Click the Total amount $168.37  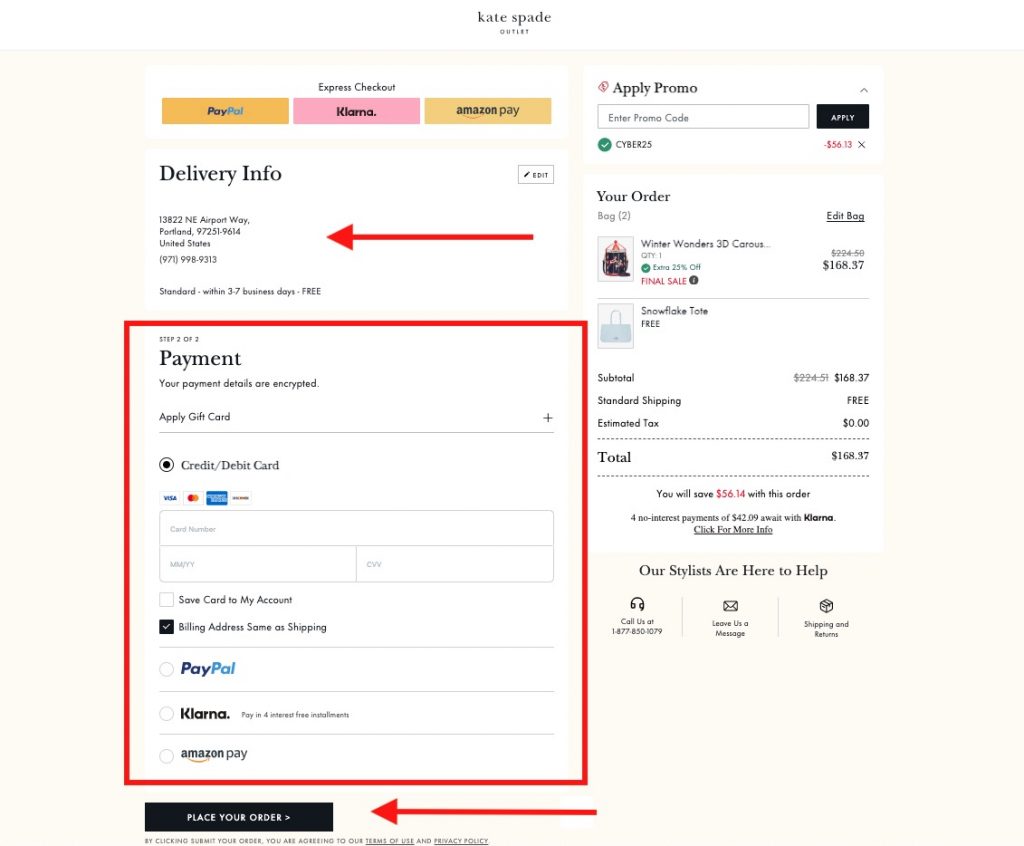tap(850, 455)
